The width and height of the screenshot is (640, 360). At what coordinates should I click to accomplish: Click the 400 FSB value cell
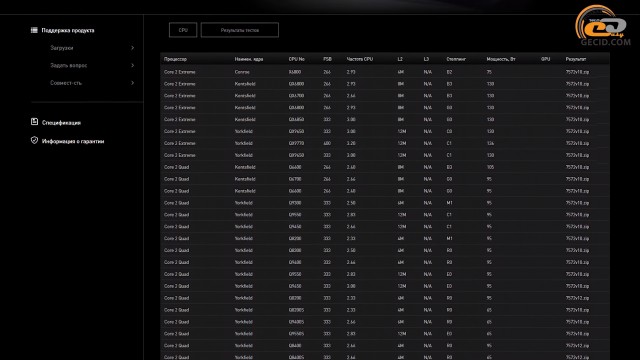click(327, 143)
